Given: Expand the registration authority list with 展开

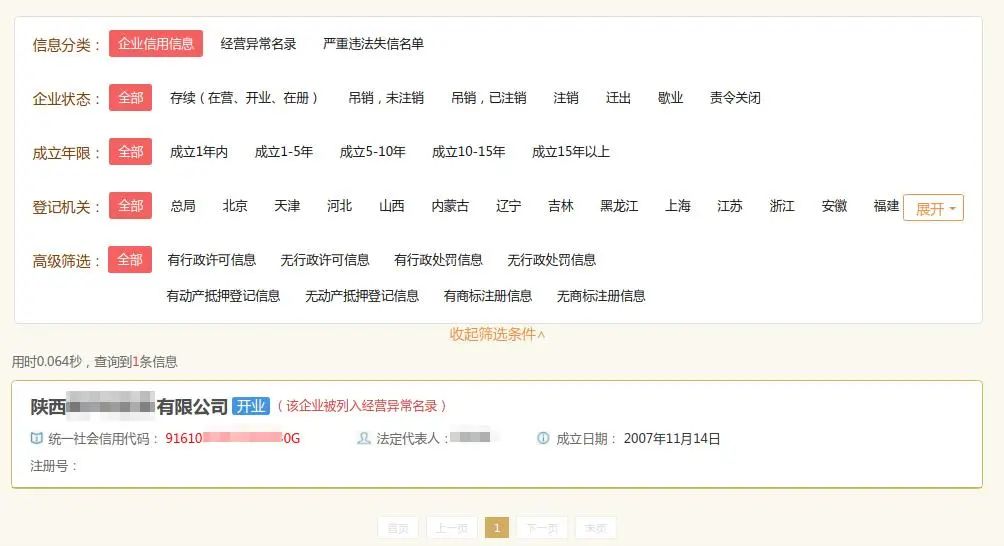Looking at the screenshot, I should tap(933, 208).
